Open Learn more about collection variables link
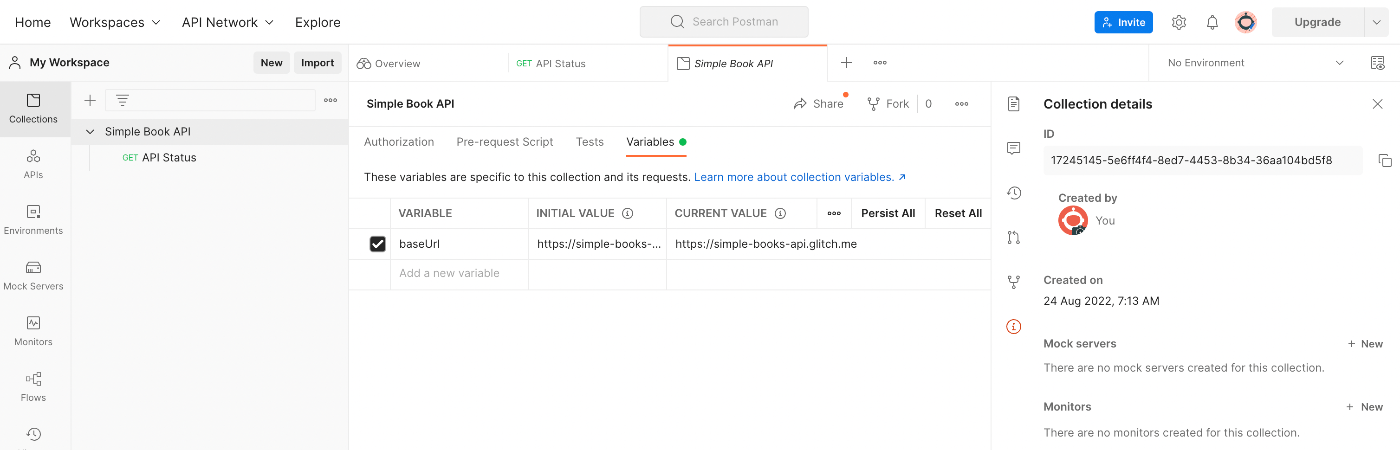 [x=800, y=177]
